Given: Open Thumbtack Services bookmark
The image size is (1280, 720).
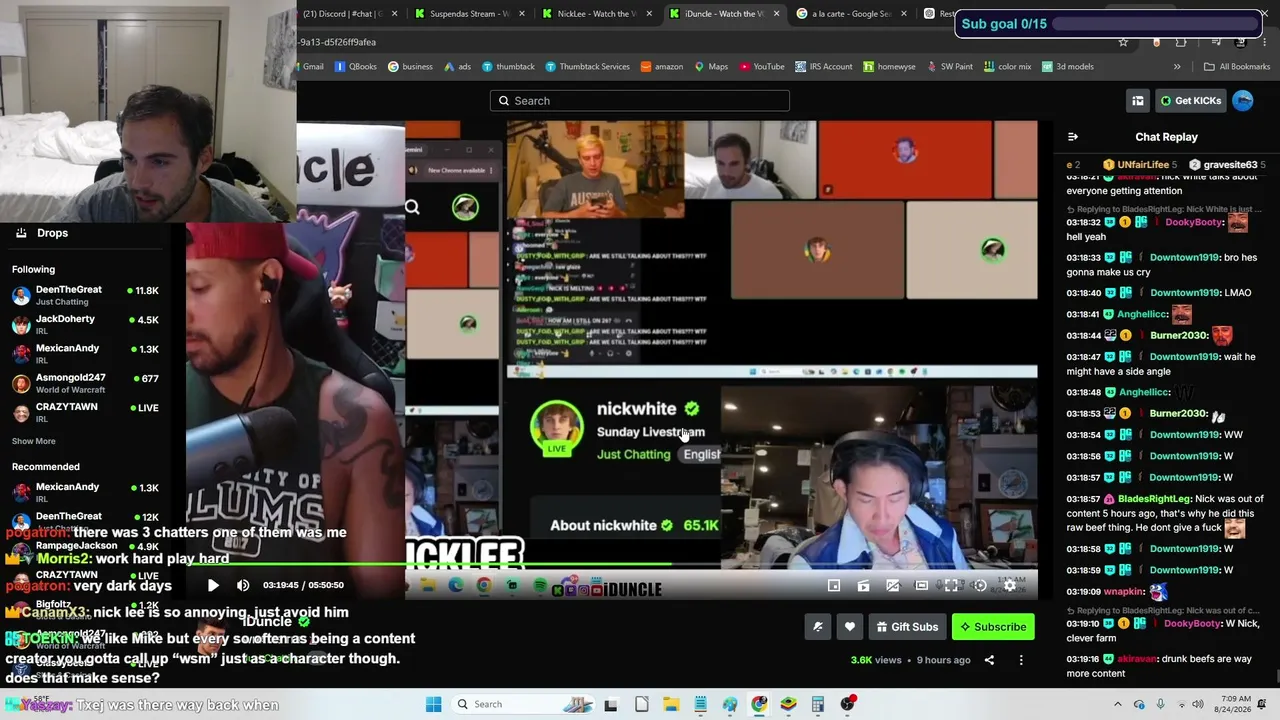Looking at the screenshot, I should point(587,67).
